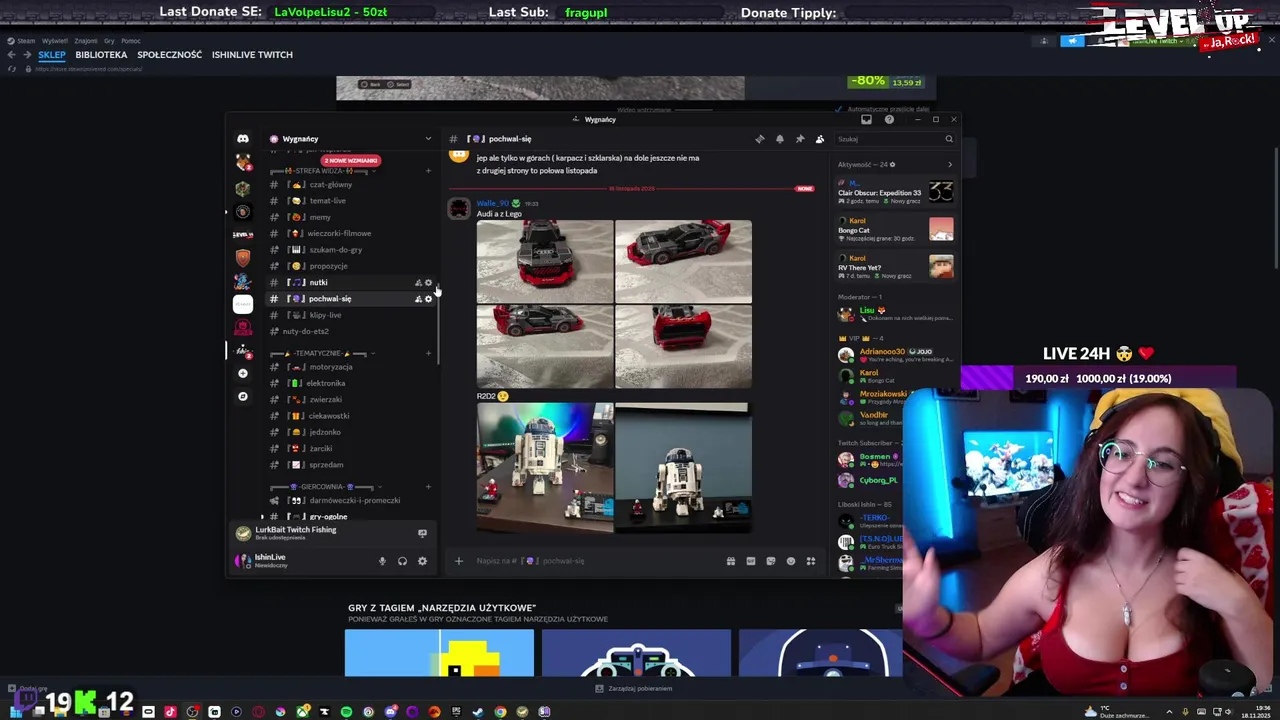Add channel to GIERCOWNIA category
The width and height of the screenshot is (1280, 720).
[x=429, y=487]
